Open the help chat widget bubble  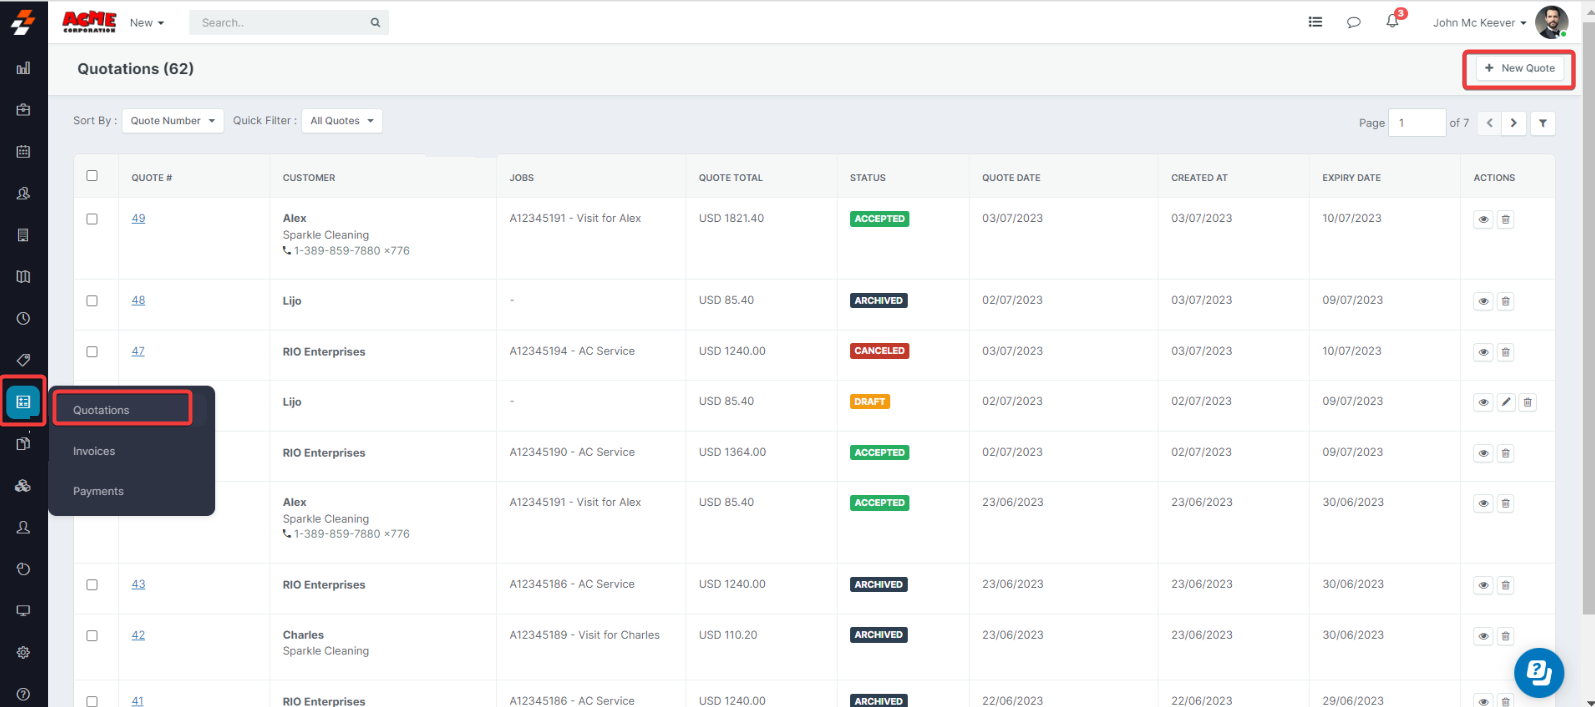coord(1538,672)
